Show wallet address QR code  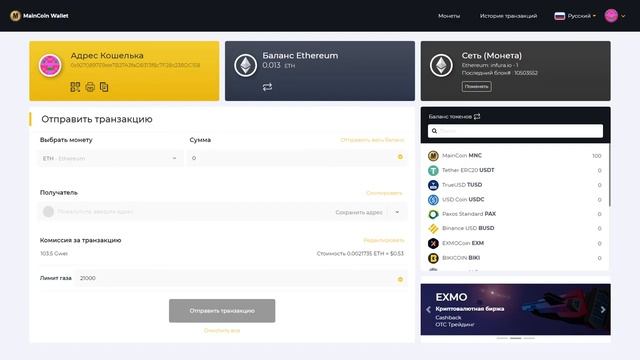pos(75,87)
